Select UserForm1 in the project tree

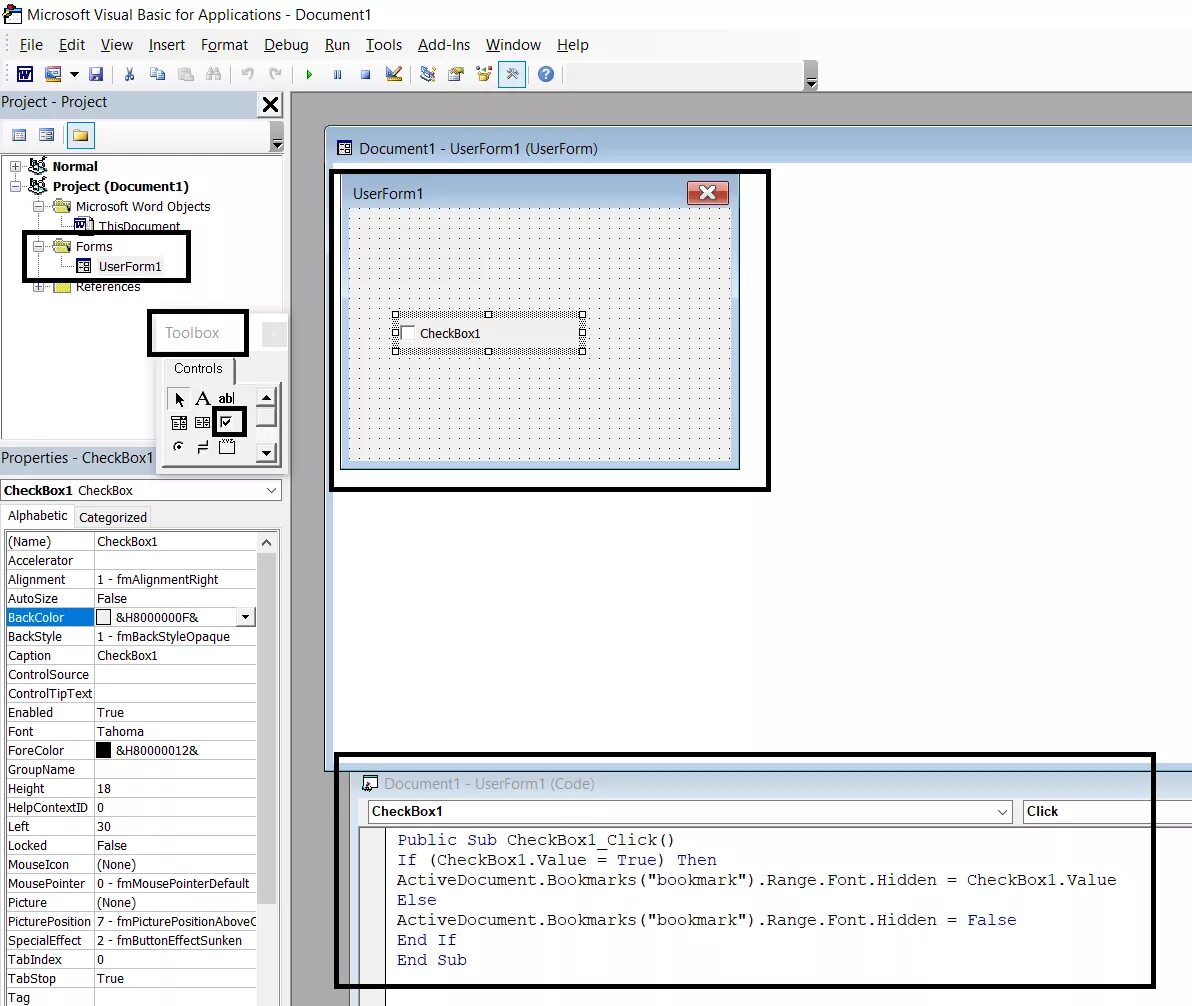(129, 266)
